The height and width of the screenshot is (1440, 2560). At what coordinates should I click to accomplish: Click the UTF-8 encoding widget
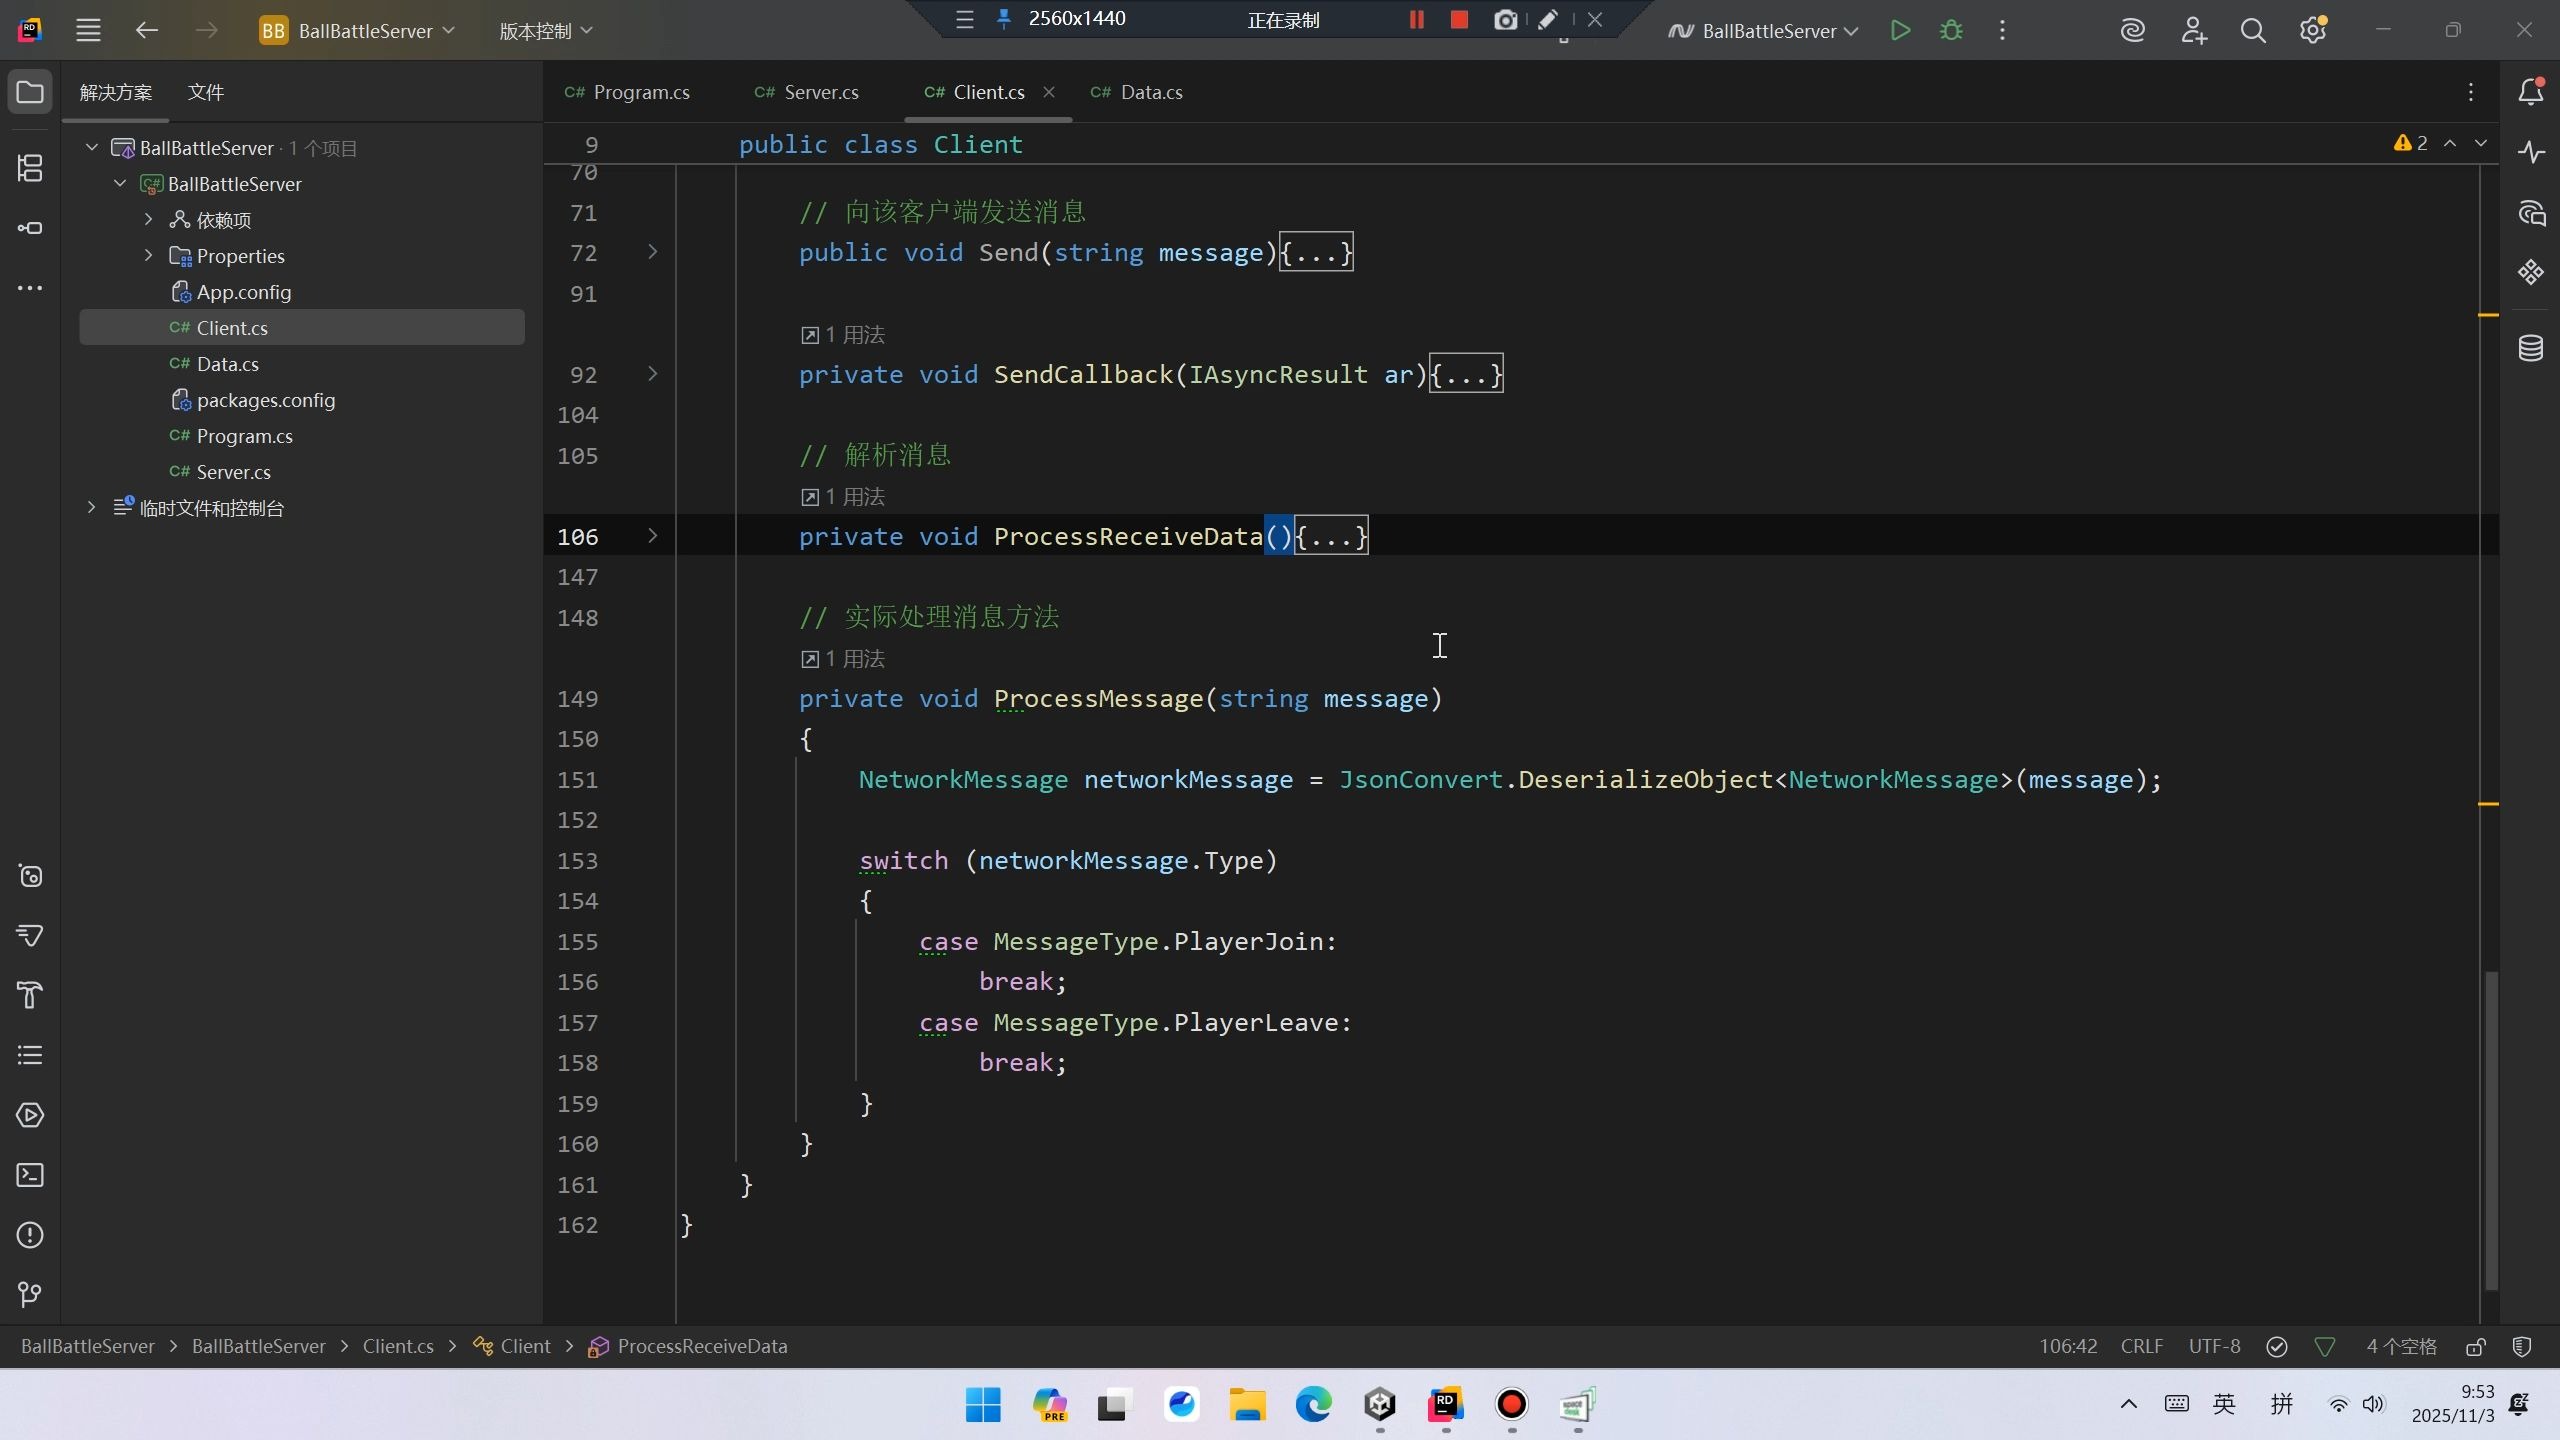pyautogui.click(x=2214, y=1346)
